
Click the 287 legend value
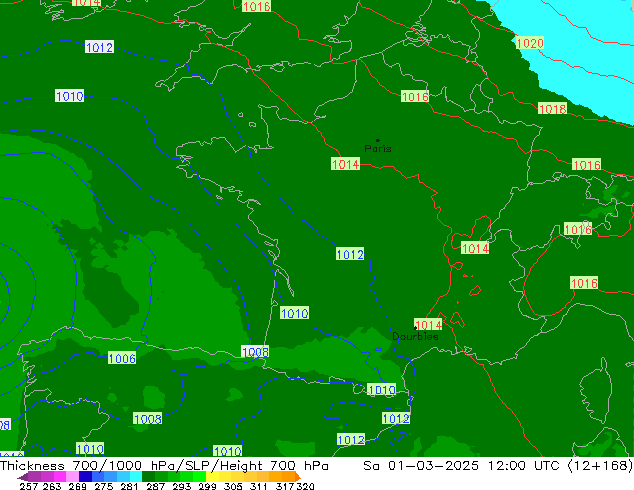155,486
